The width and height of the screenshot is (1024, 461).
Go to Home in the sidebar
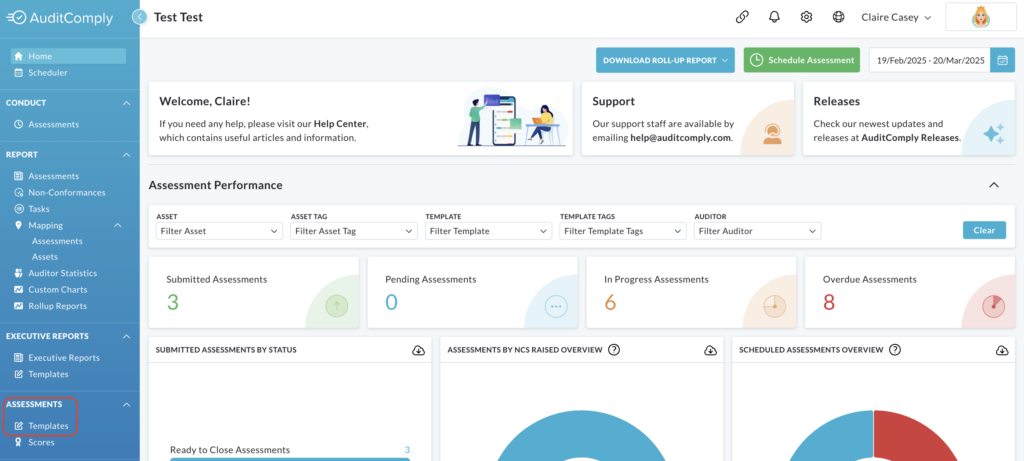pos(68,56)
